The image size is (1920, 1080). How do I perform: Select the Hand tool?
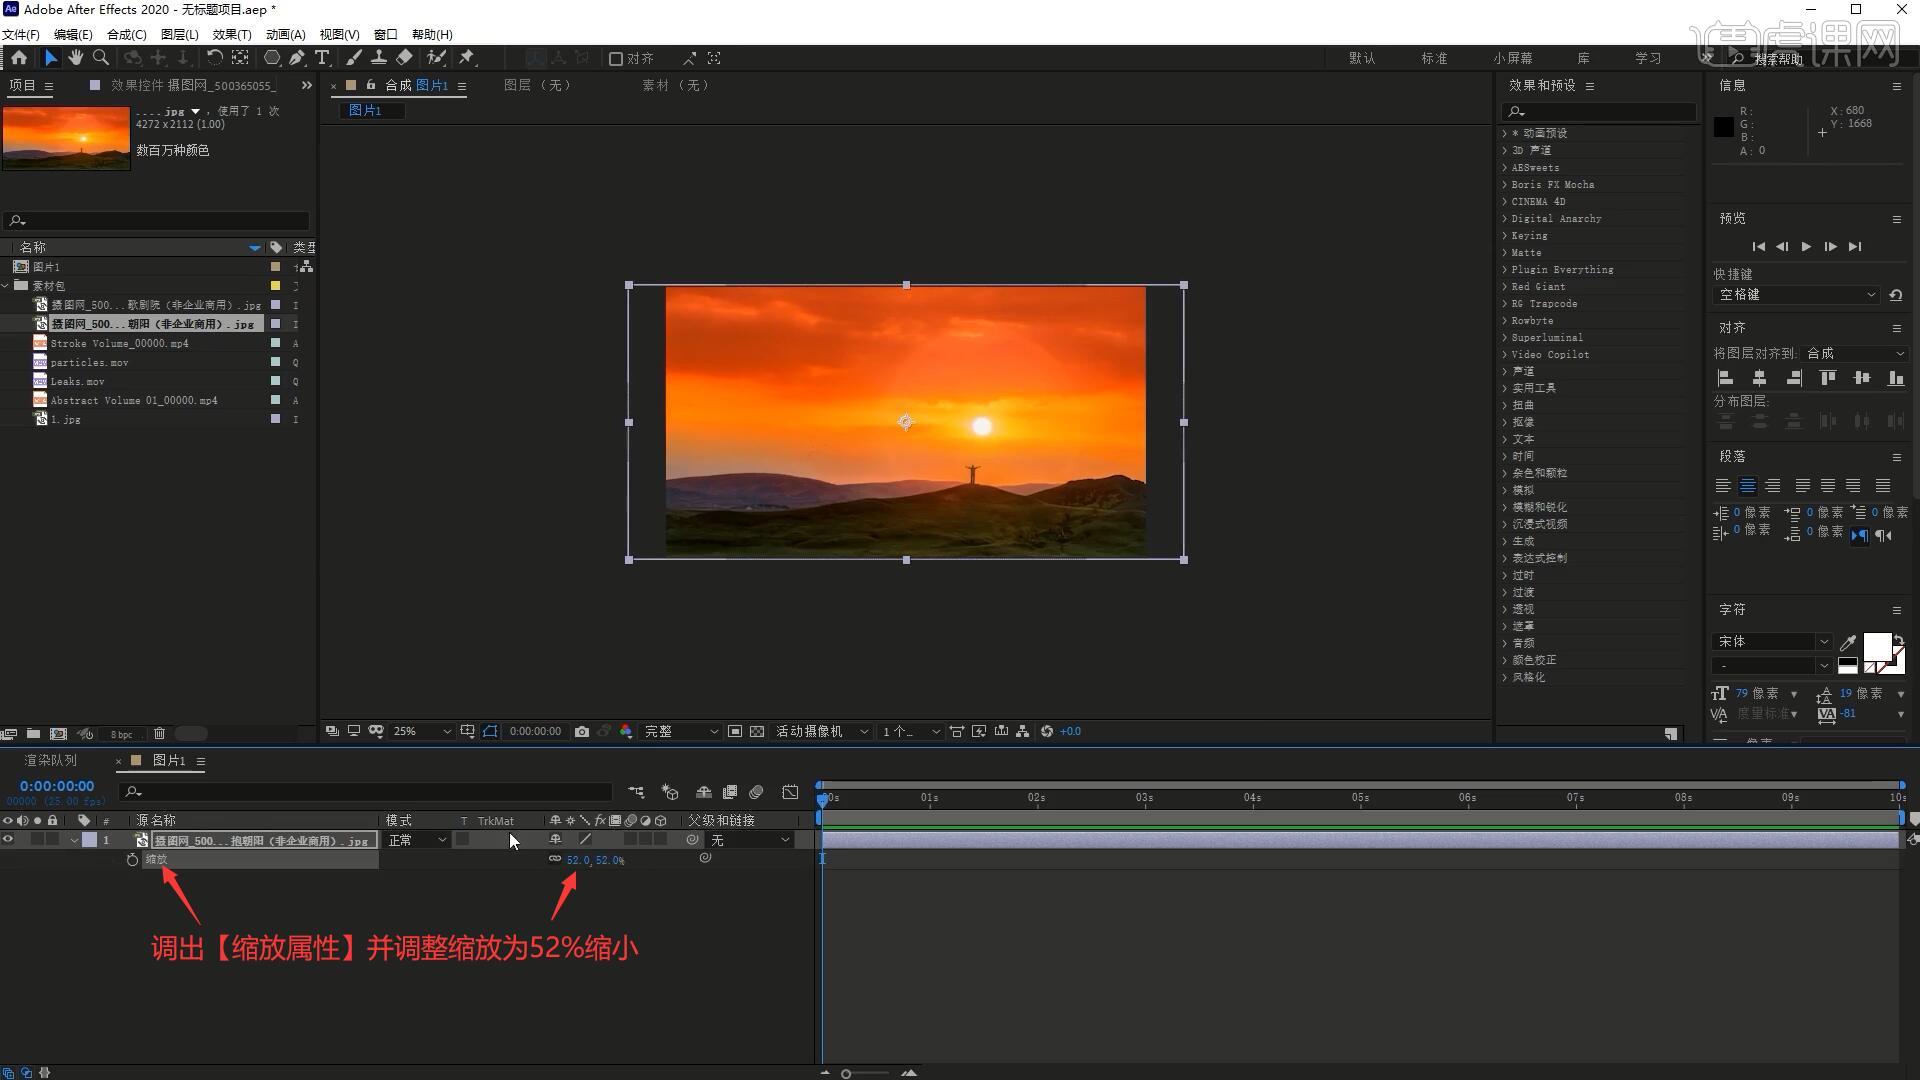[x=76, y=58]
